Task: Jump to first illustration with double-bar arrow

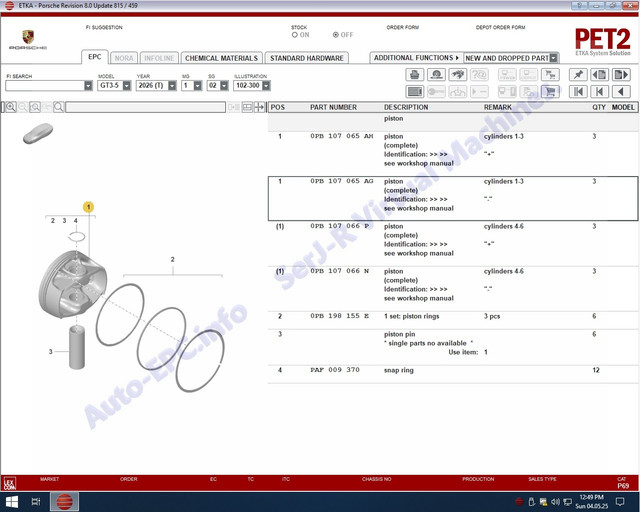Action: [578, 92]
